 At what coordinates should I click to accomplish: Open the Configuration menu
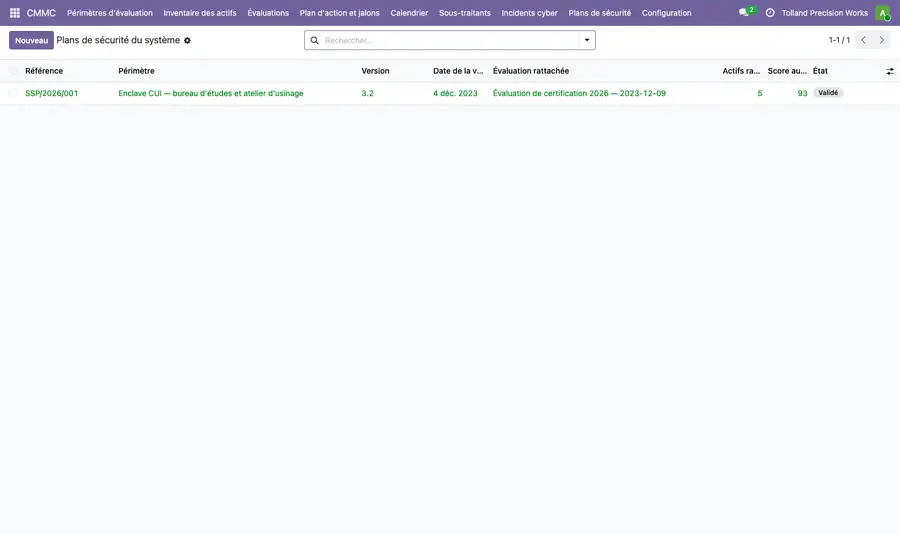[x=666, y=13]
